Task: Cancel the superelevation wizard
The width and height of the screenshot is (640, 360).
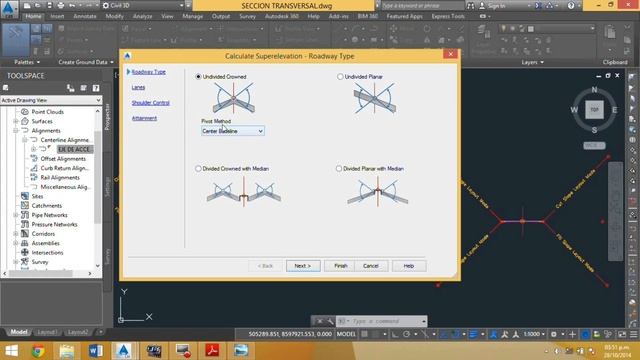Action: pyautogui.click(x=371, y=266)
